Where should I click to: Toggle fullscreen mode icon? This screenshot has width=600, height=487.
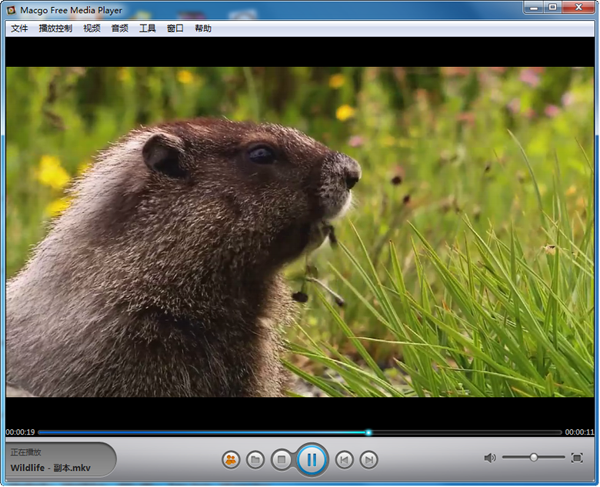tap(577, 458)
